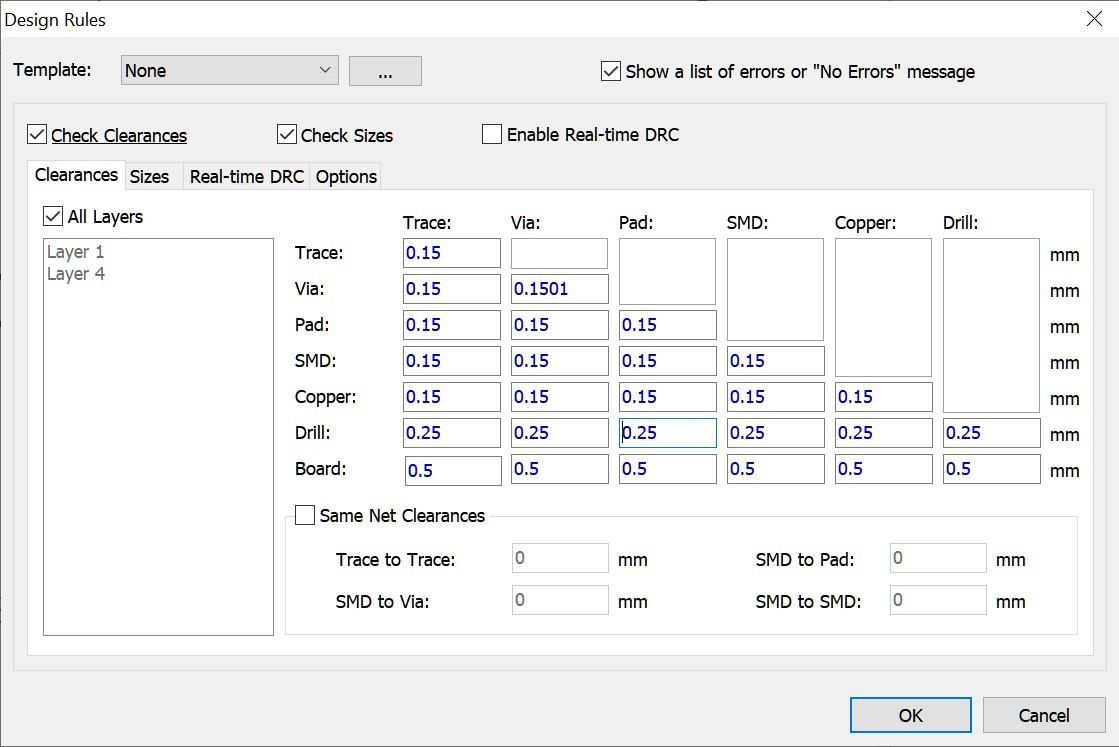Click the Board row Trace column field

click(x=452, y=470)
